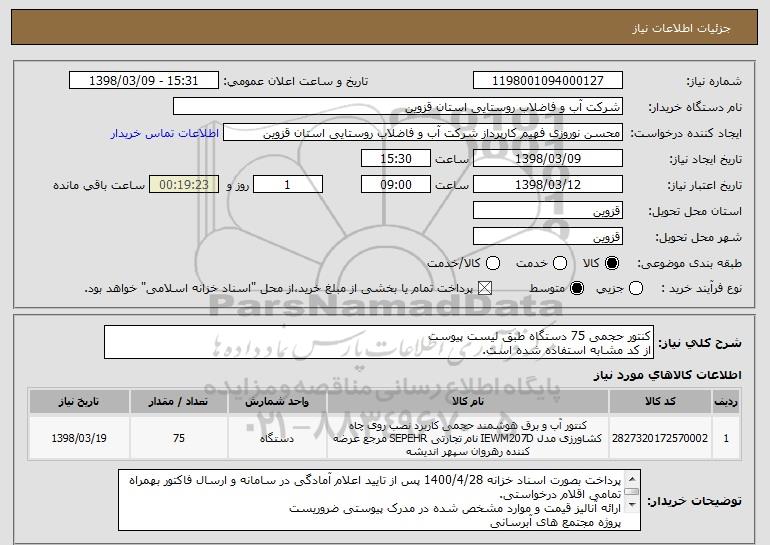Click the شهر محل تحویل field
The width and height of the screenshot is (770, 545).
pos(548,237)
